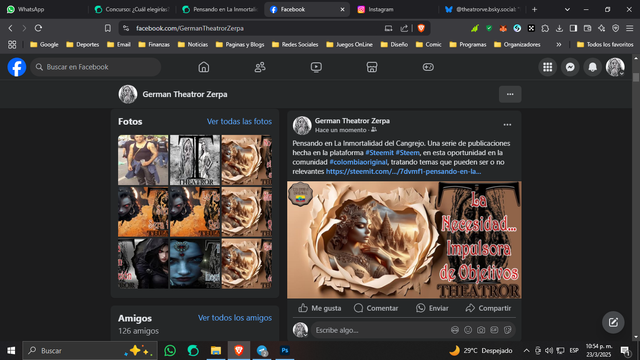Click the Enviar button on post
This screenshot has height=360, width=640.
tap(432, 308)
